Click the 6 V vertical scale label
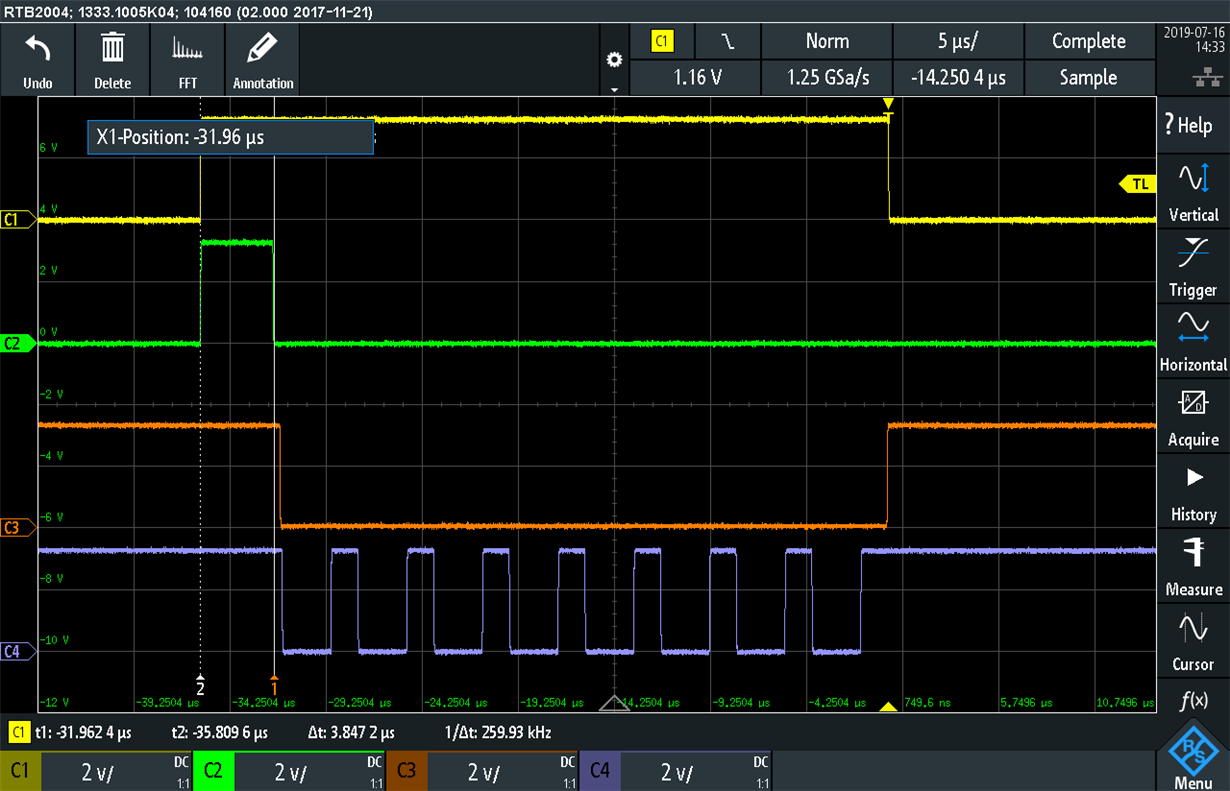The width and height of the screenshot is (1230, 791). point(50,147)
